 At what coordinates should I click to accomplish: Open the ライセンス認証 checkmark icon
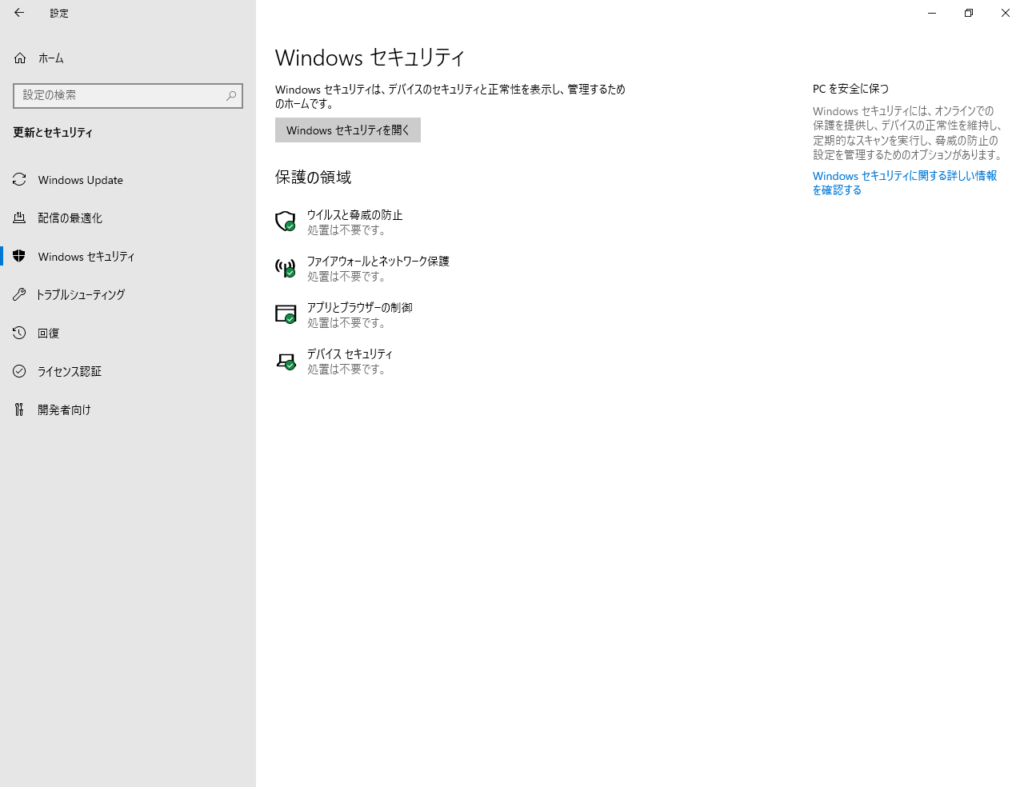(x=20, y=371)
